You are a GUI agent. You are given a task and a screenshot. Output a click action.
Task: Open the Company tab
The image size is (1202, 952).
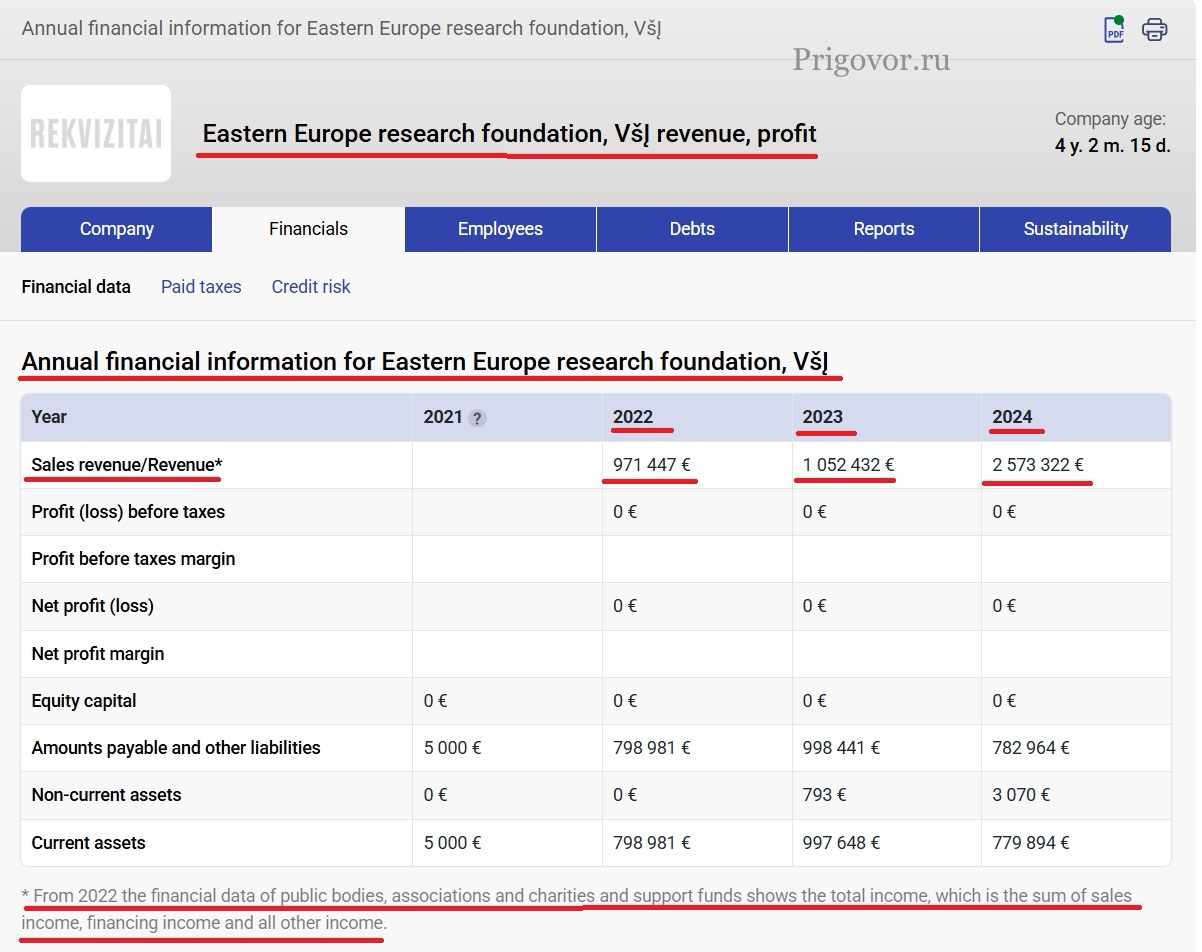(116, 229)
